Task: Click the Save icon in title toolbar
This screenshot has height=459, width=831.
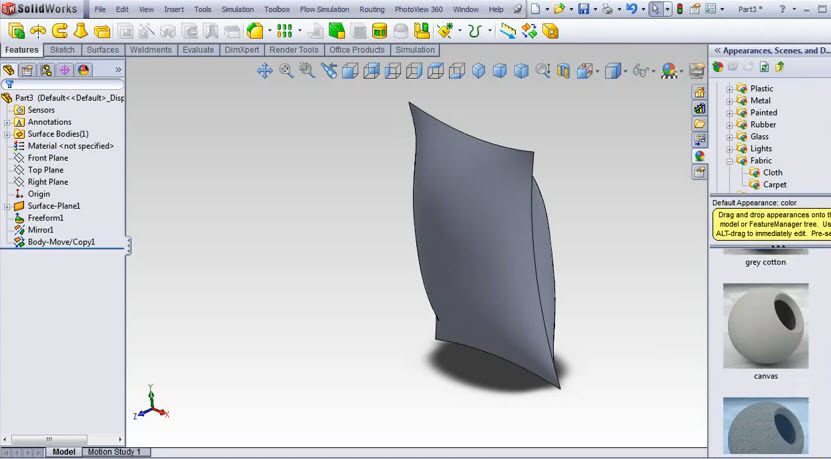Action: coord(584,9)
